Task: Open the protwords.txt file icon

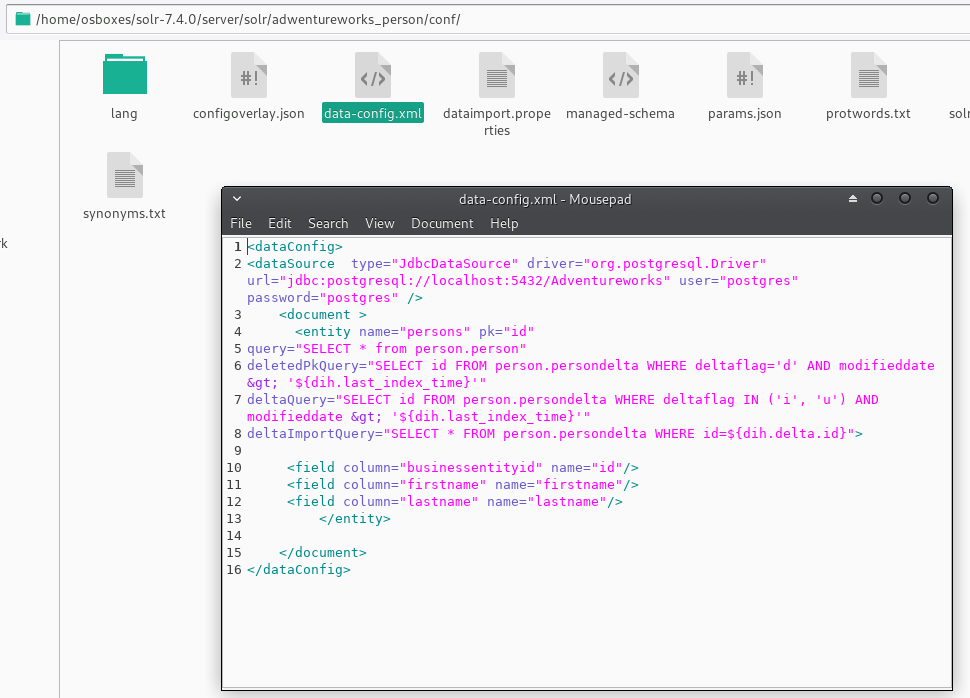Action: pyautogui.click(x=868, y=75)
